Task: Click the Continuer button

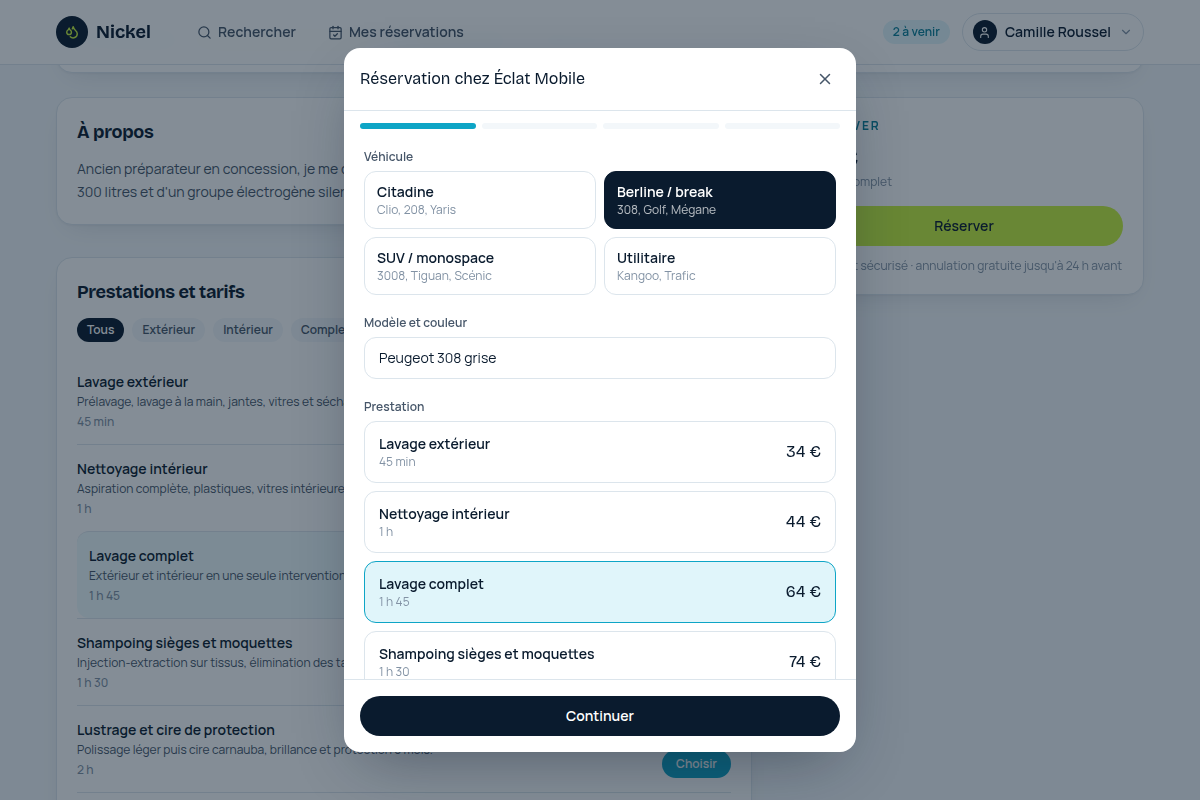Action: (600, 716)
